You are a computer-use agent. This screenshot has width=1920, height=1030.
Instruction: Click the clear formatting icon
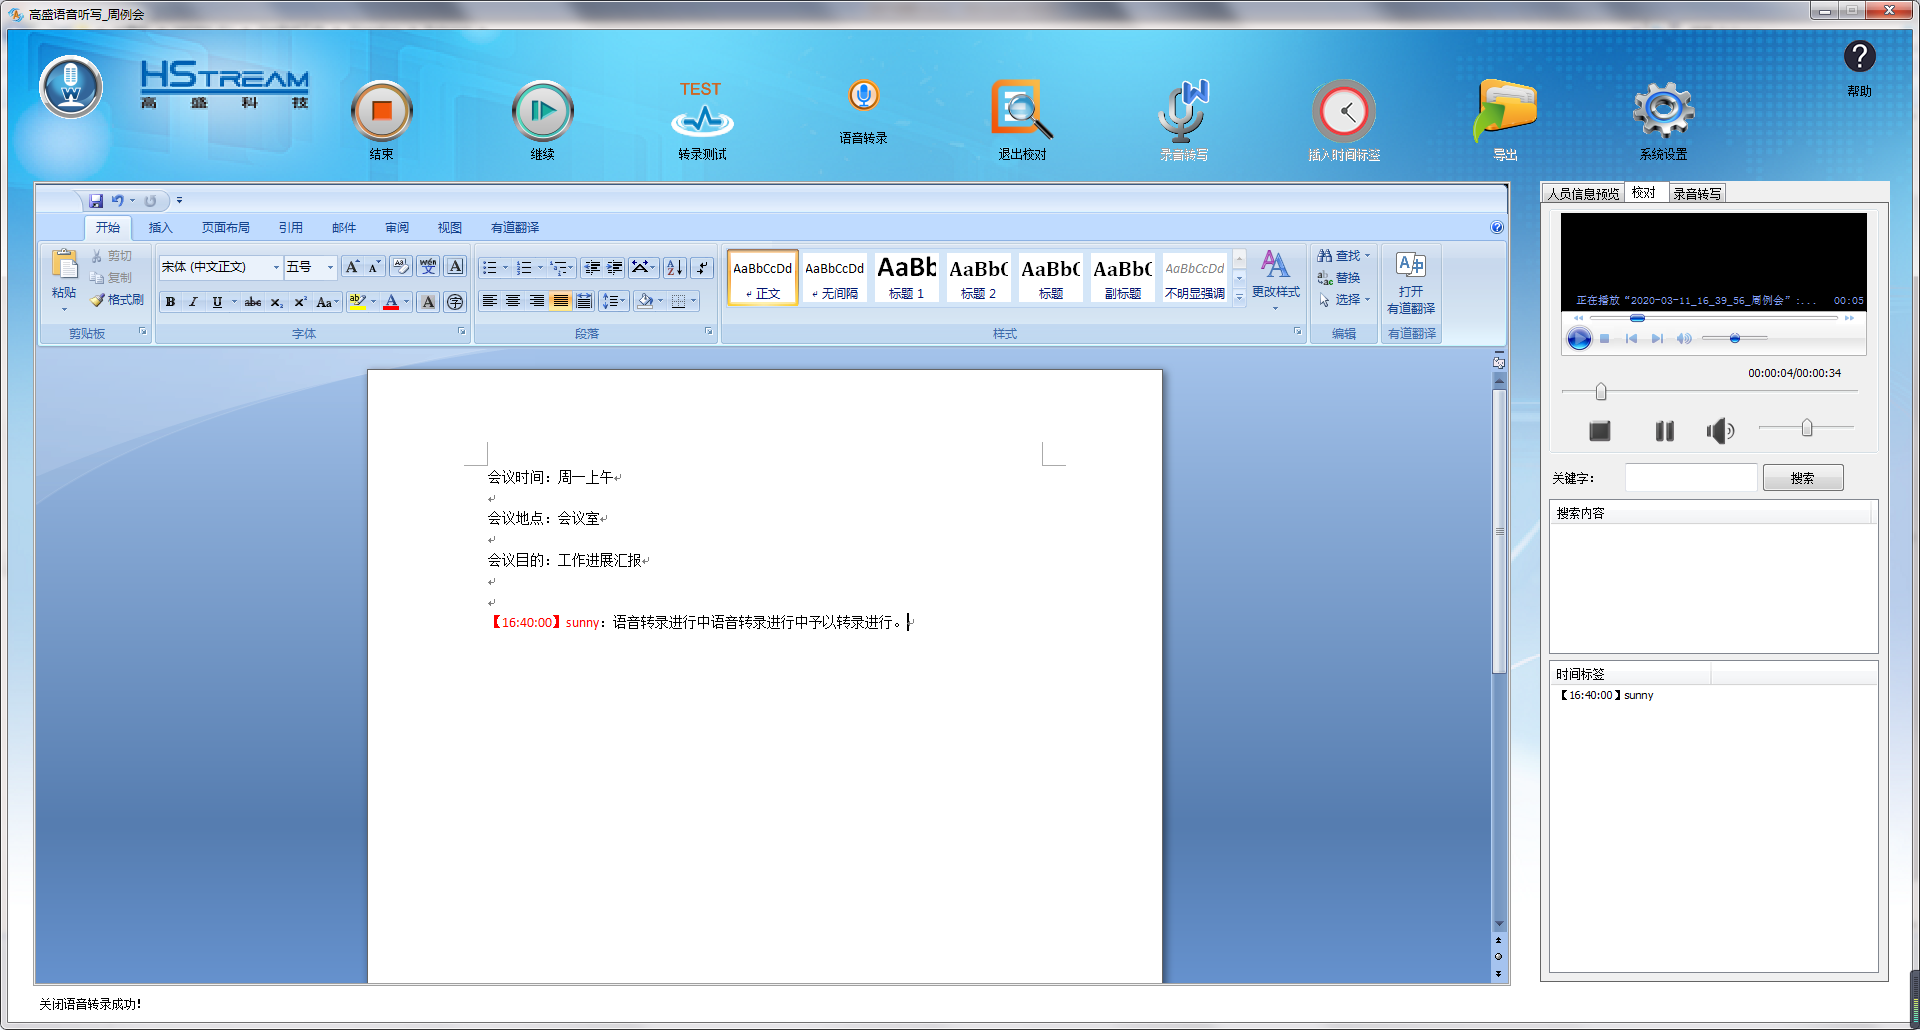point(401,267)
